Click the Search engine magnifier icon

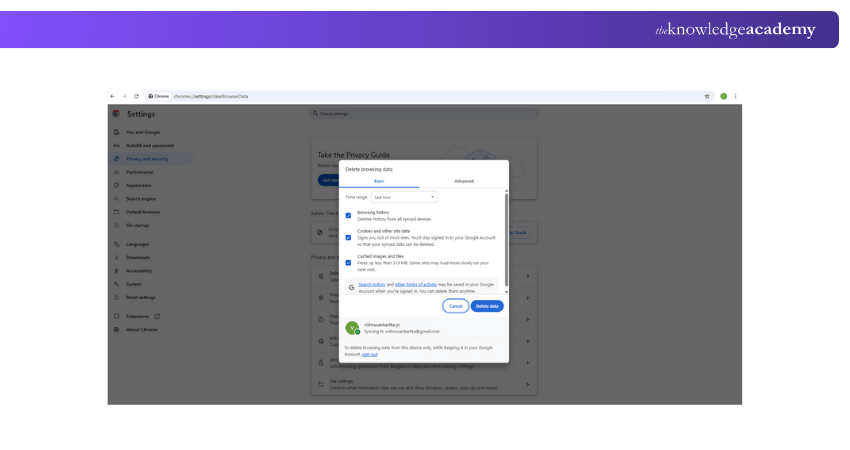116,199
